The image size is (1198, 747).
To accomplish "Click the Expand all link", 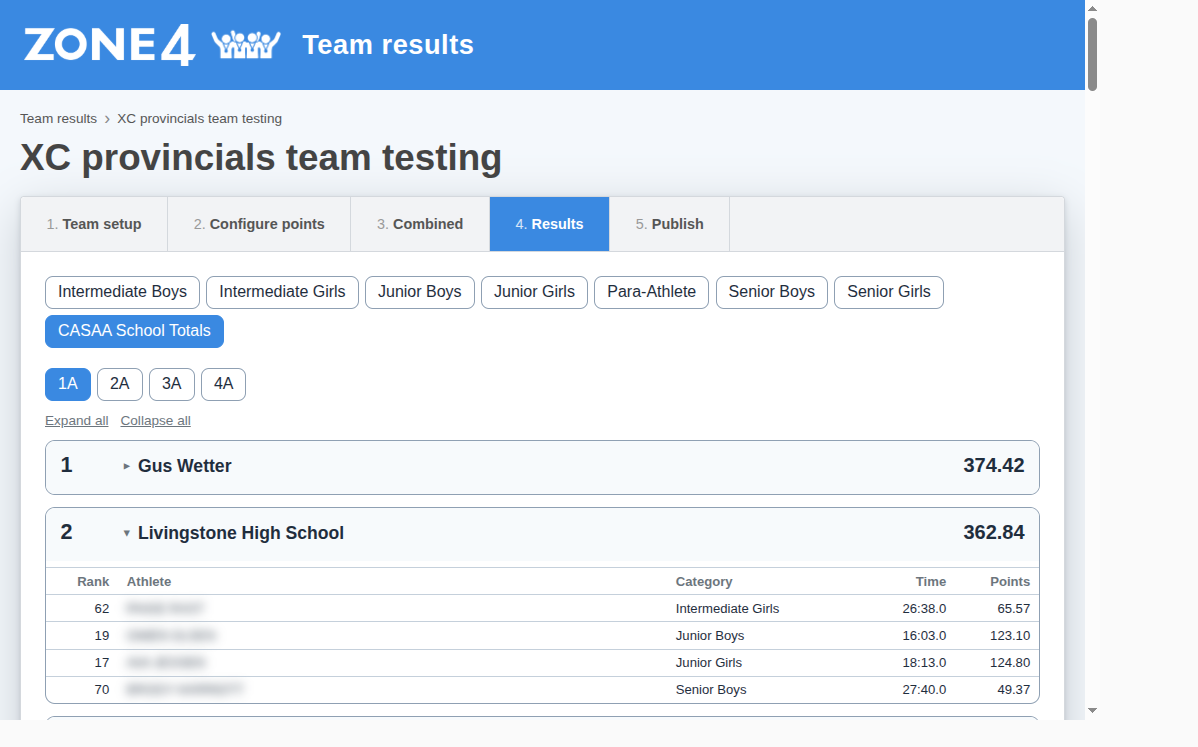I will pos(76,421).
